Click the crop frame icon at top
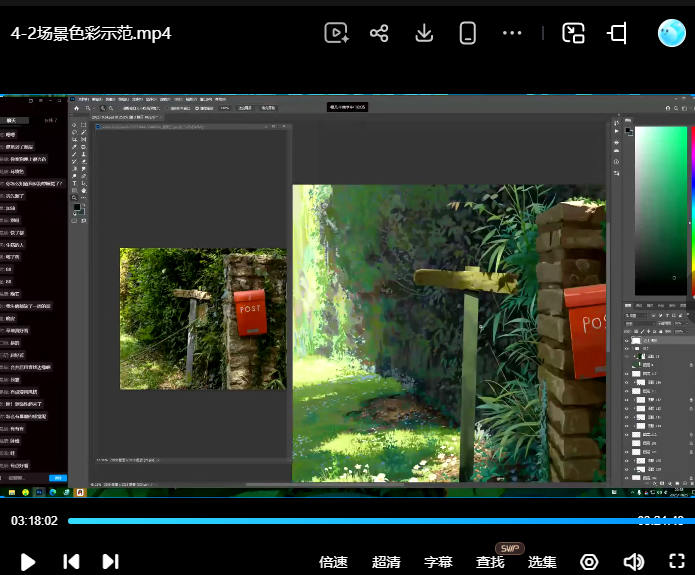 pos(617,33)
